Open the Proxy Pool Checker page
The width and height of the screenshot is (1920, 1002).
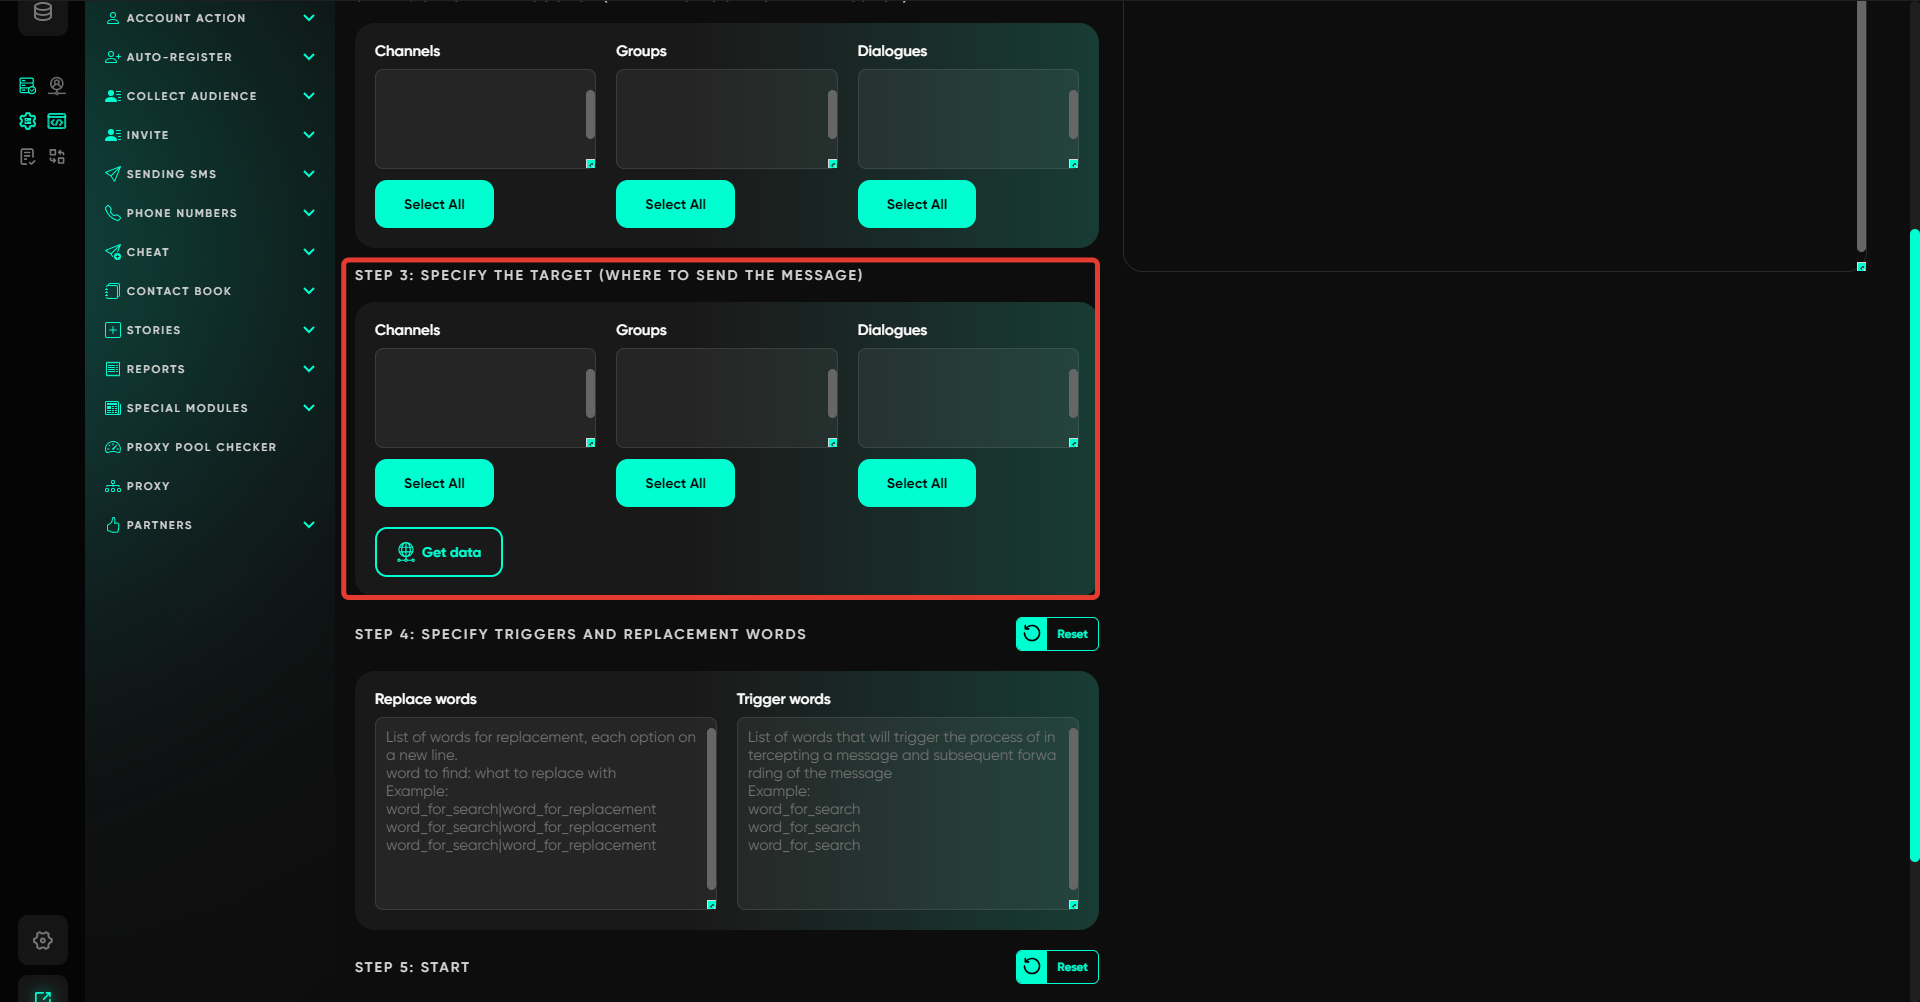[200, 447]
